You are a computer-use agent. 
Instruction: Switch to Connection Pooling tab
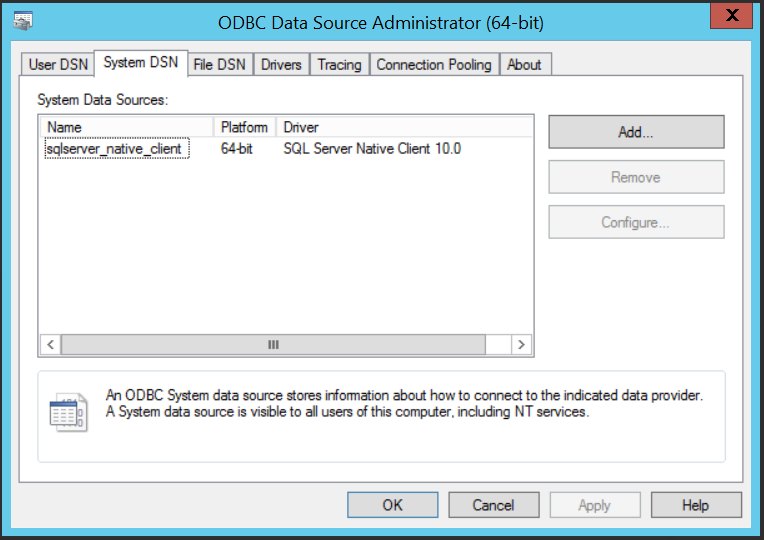click(434, 64)
